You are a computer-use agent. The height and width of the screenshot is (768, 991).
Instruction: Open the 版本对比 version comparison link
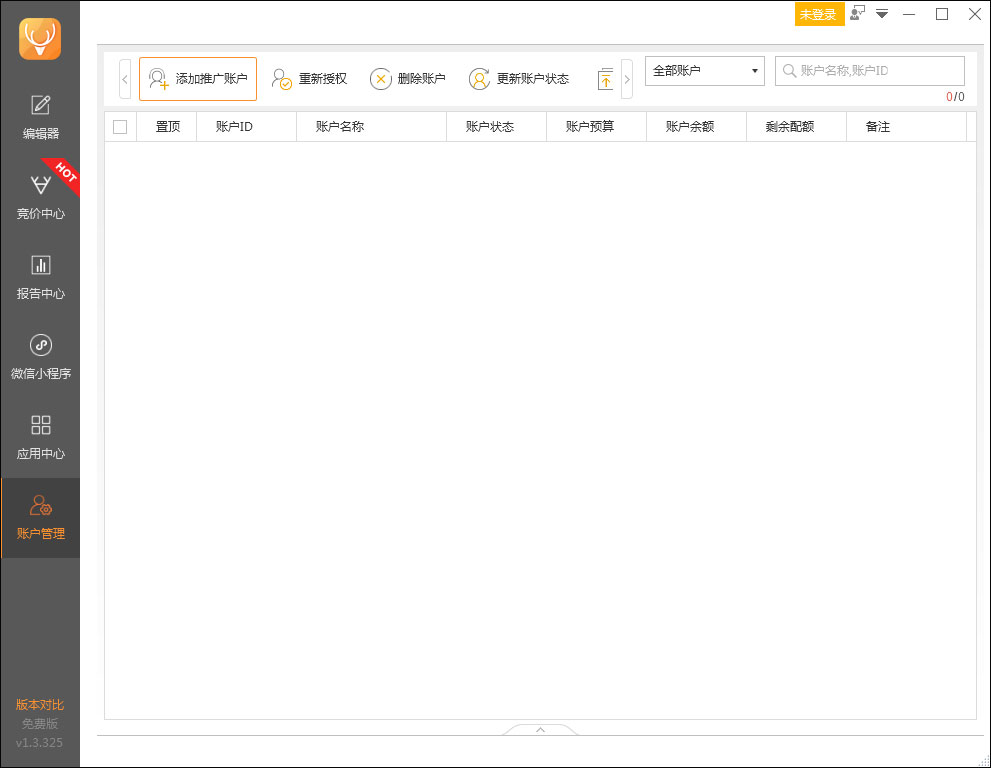(x=39, y=704)
